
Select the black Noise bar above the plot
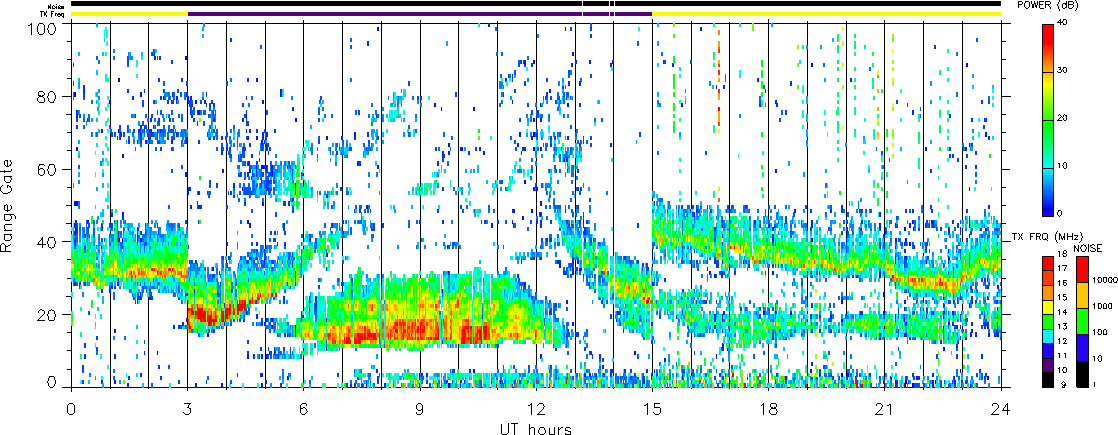pos(536,4)
